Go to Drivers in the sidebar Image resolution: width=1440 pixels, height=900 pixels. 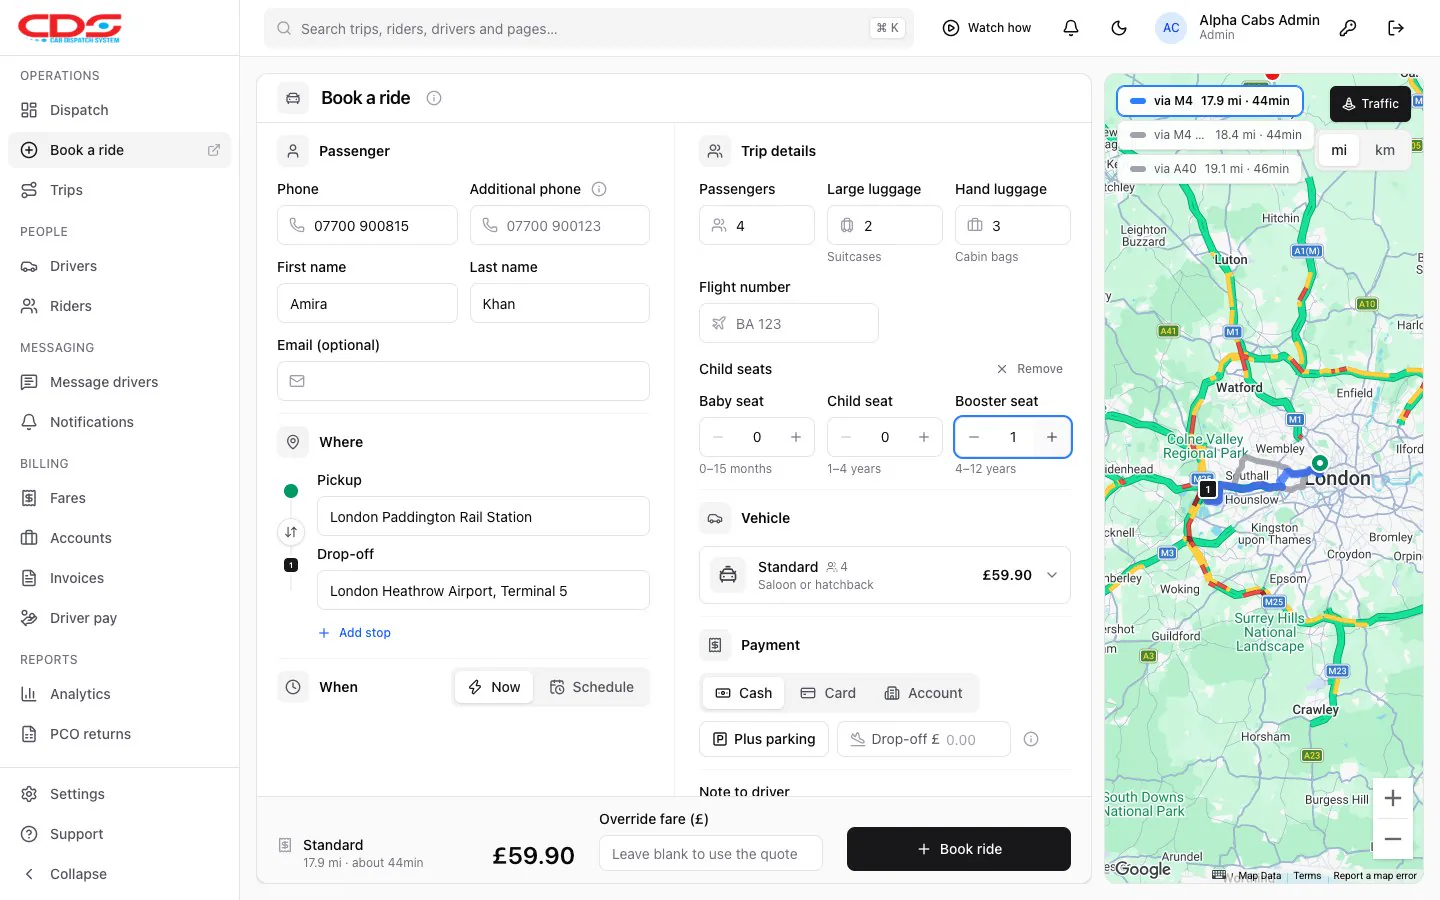120,266
